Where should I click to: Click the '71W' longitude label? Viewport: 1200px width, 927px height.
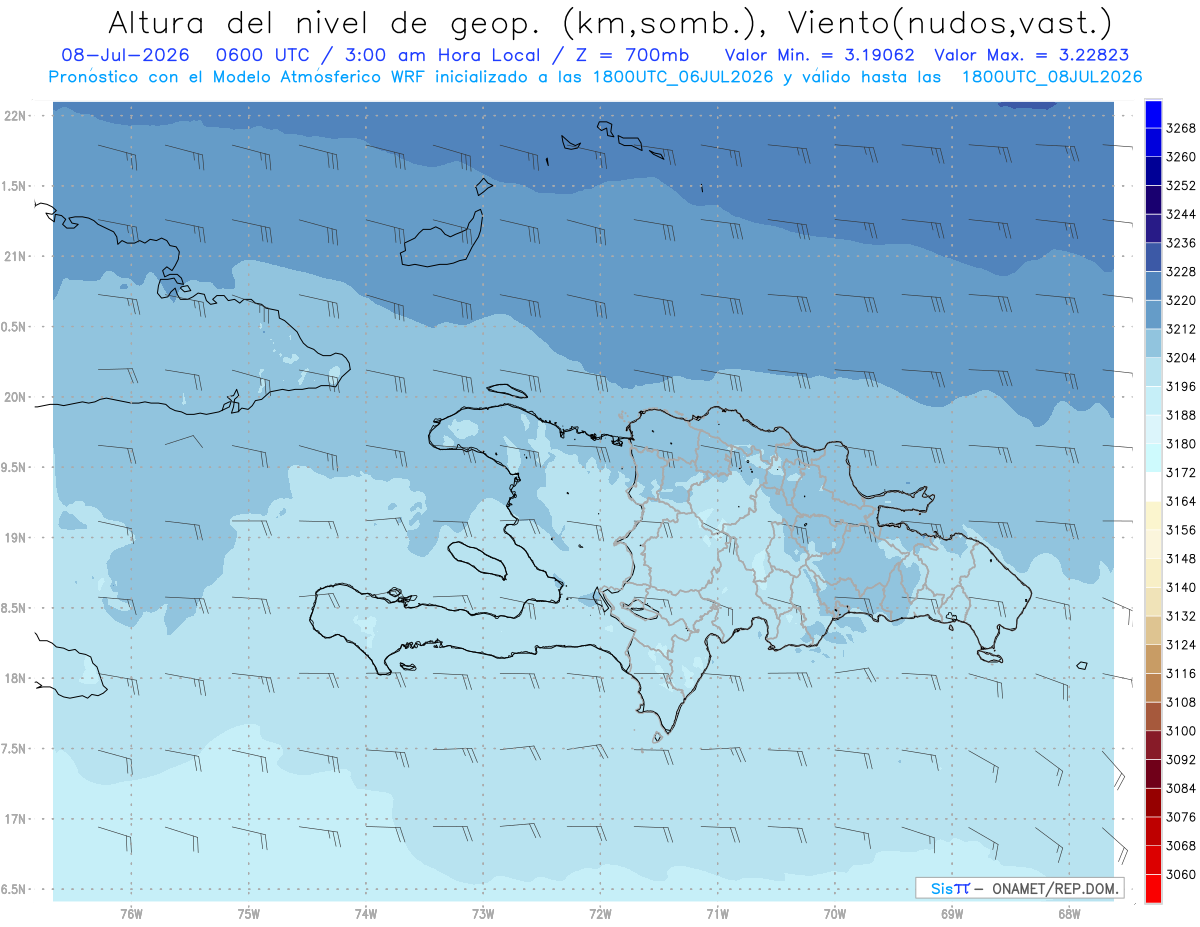coord(717,914)
